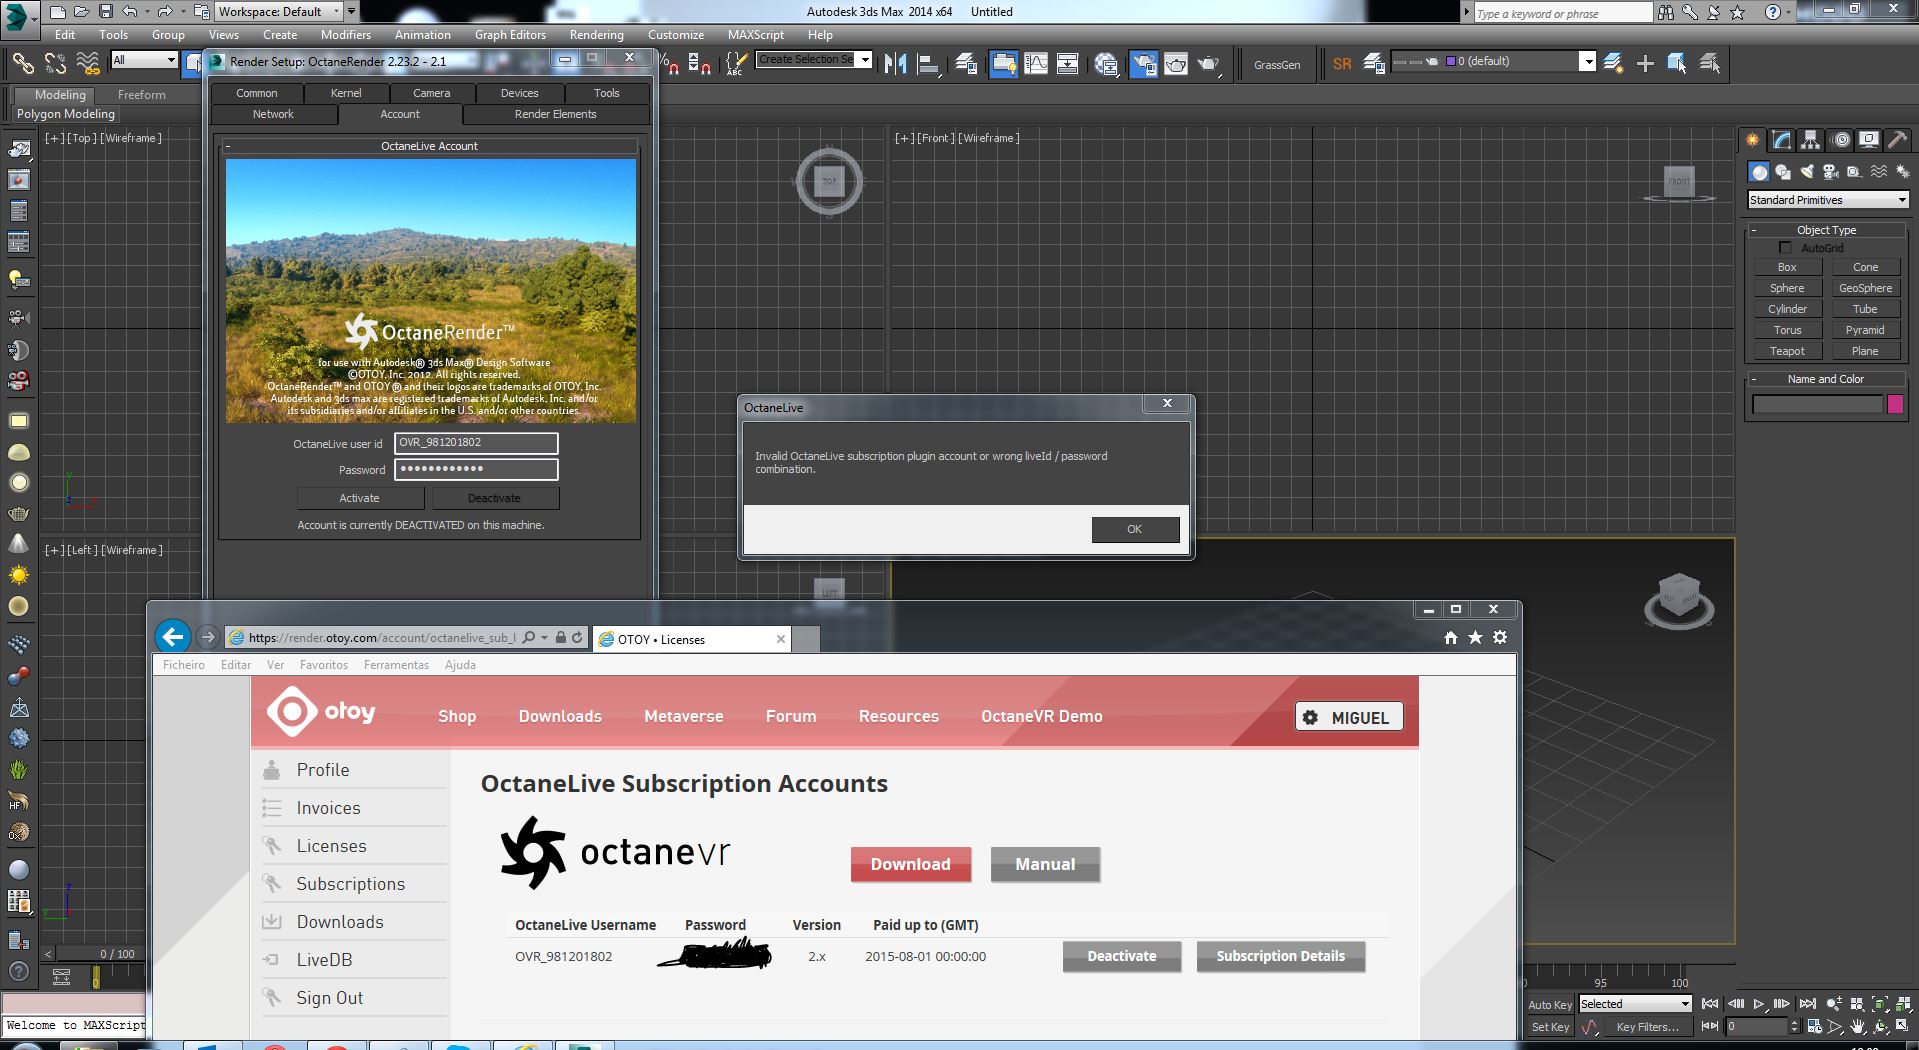
Task: Switch to the Kernel tab in Render Setup
Action: pos(346,93)
